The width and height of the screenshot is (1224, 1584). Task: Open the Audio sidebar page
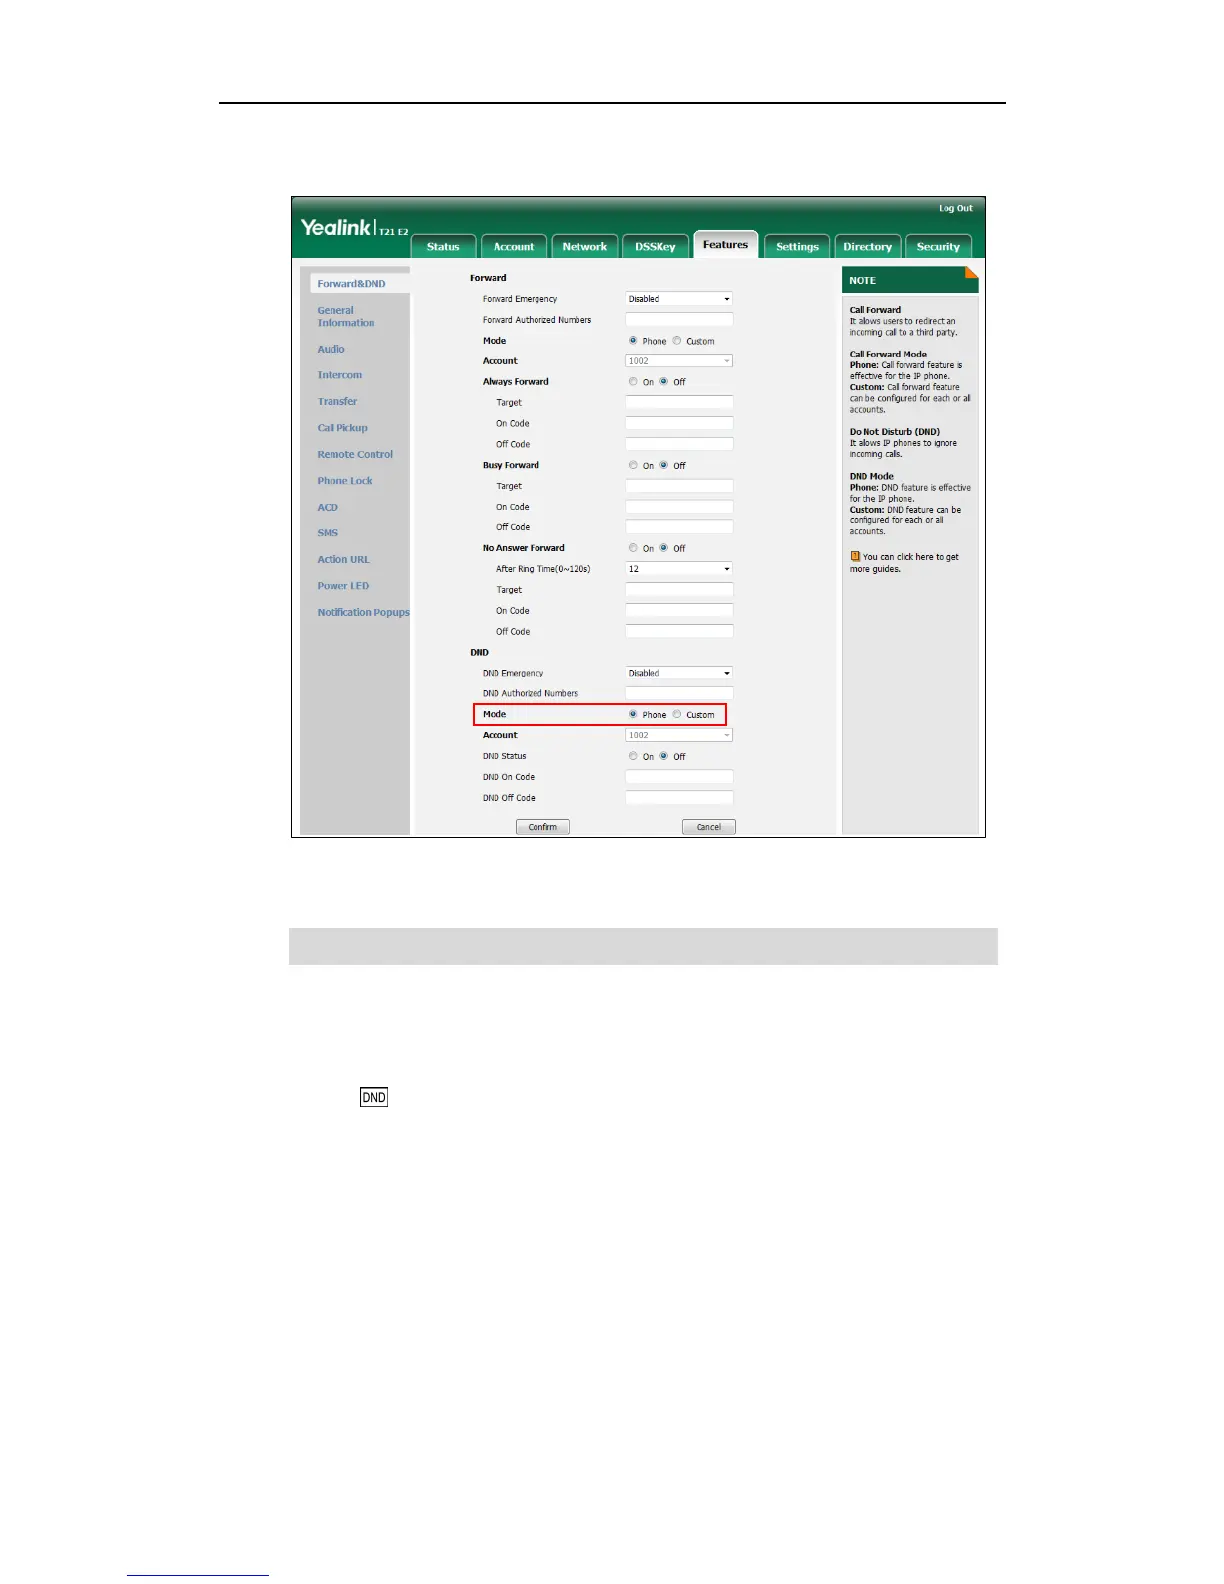(331, 349)
